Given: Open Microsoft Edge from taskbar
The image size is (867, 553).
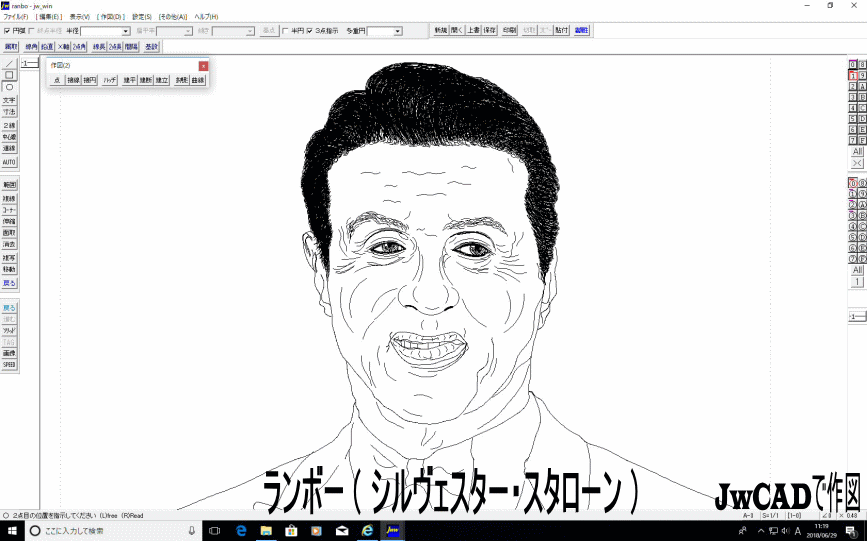Looking at the screenshot, I should coord(241,531).
